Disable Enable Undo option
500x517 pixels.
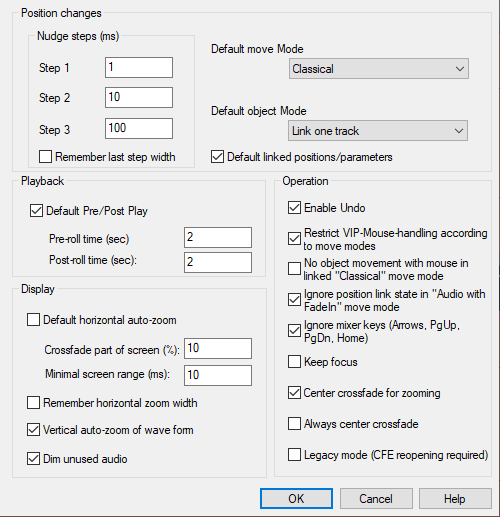pyautogui.click(x=294, y=208)
